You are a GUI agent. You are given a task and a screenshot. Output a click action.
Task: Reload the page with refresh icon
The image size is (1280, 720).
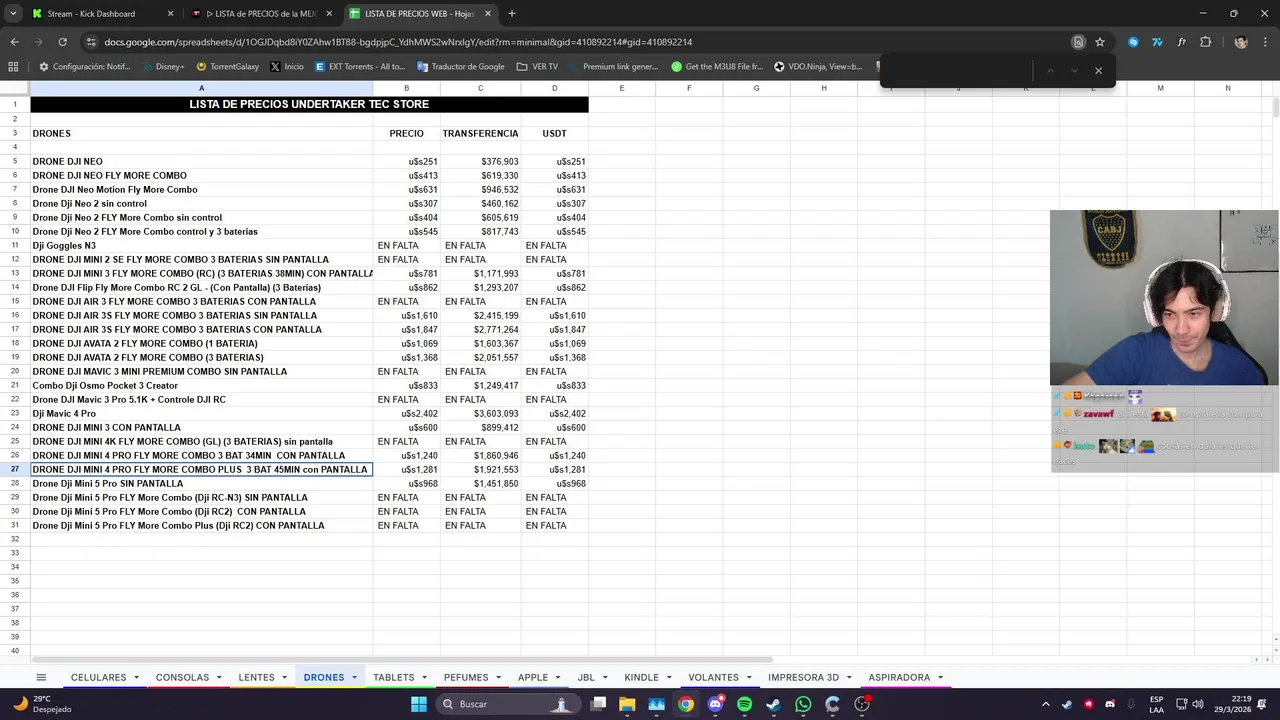pos(62,42)
